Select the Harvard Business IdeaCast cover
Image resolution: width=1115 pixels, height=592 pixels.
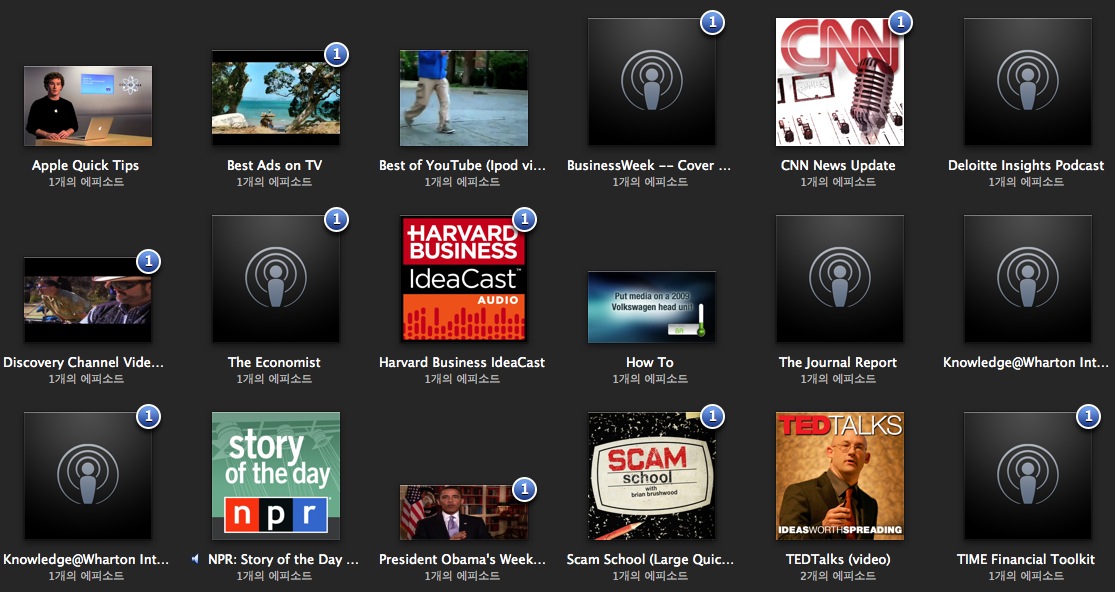click(463, 279)
